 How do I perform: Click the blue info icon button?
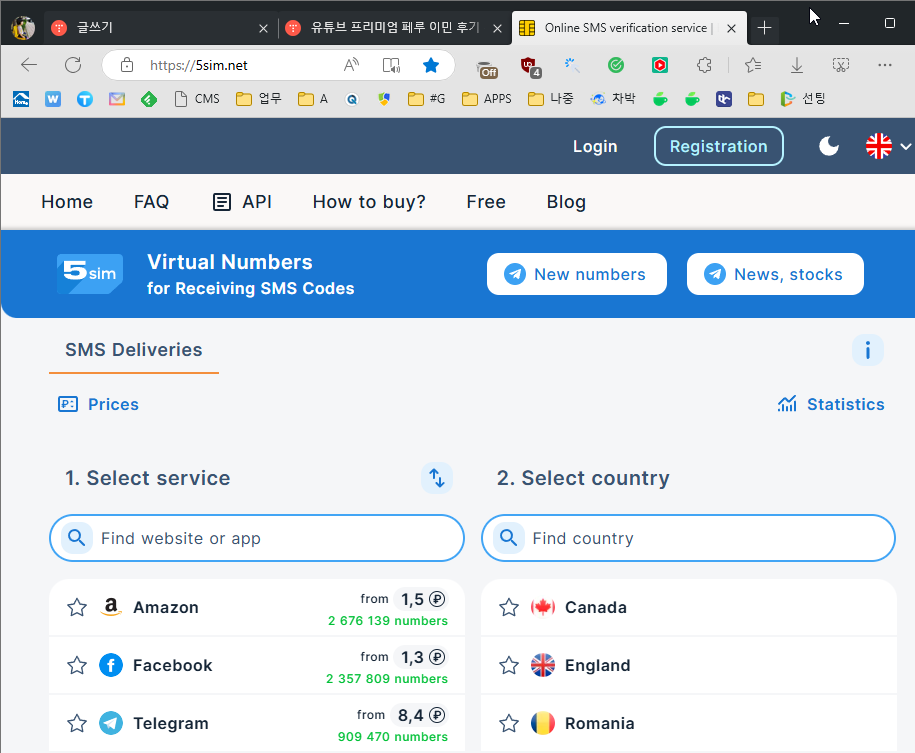[868, 350]
